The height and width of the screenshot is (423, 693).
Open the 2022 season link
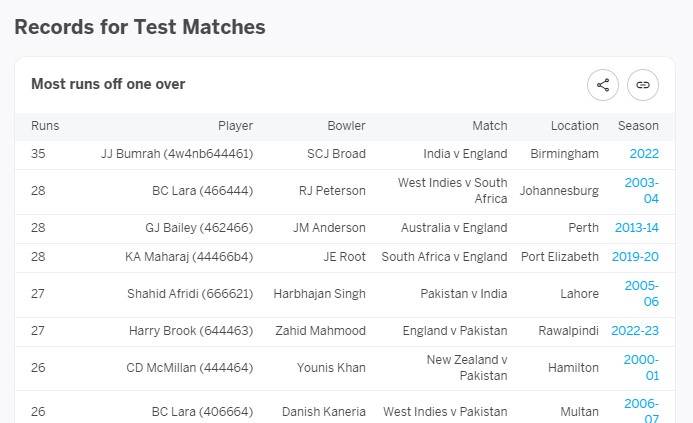click(644, 154)
